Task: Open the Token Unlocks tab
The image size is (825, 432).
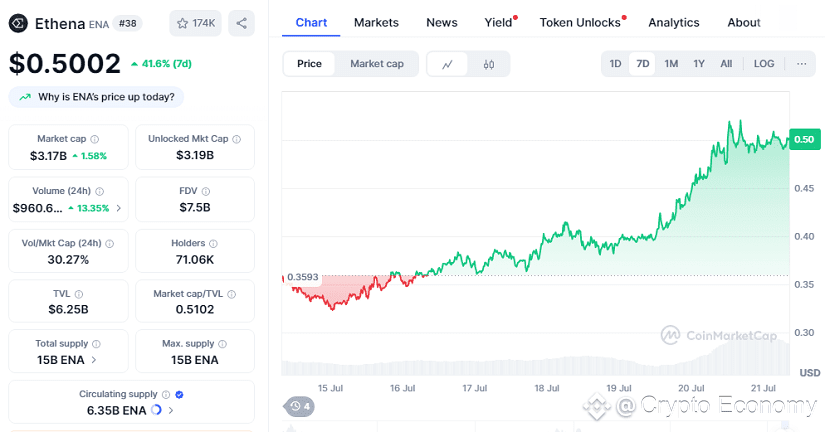Action: click(580, 23)
